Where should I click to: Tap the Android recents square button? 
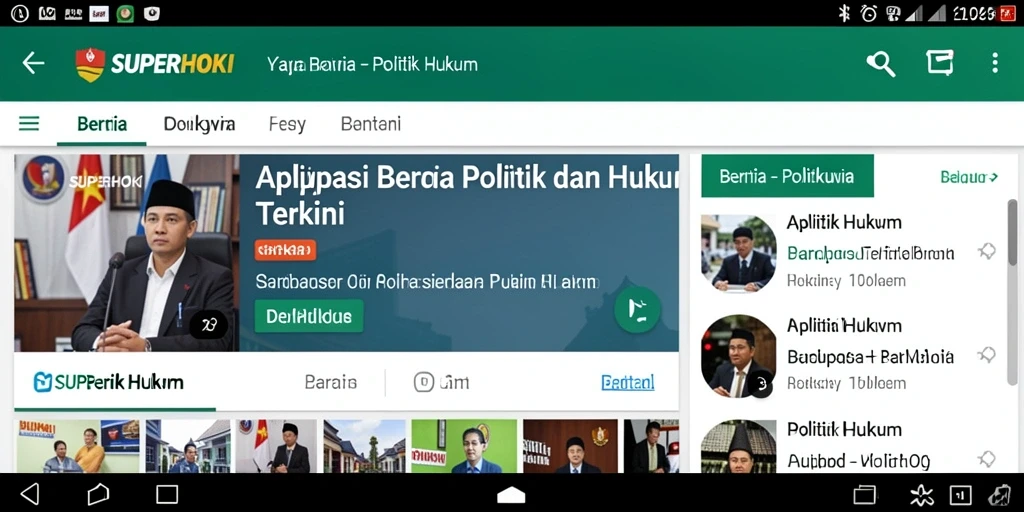(x=167, y=494)
